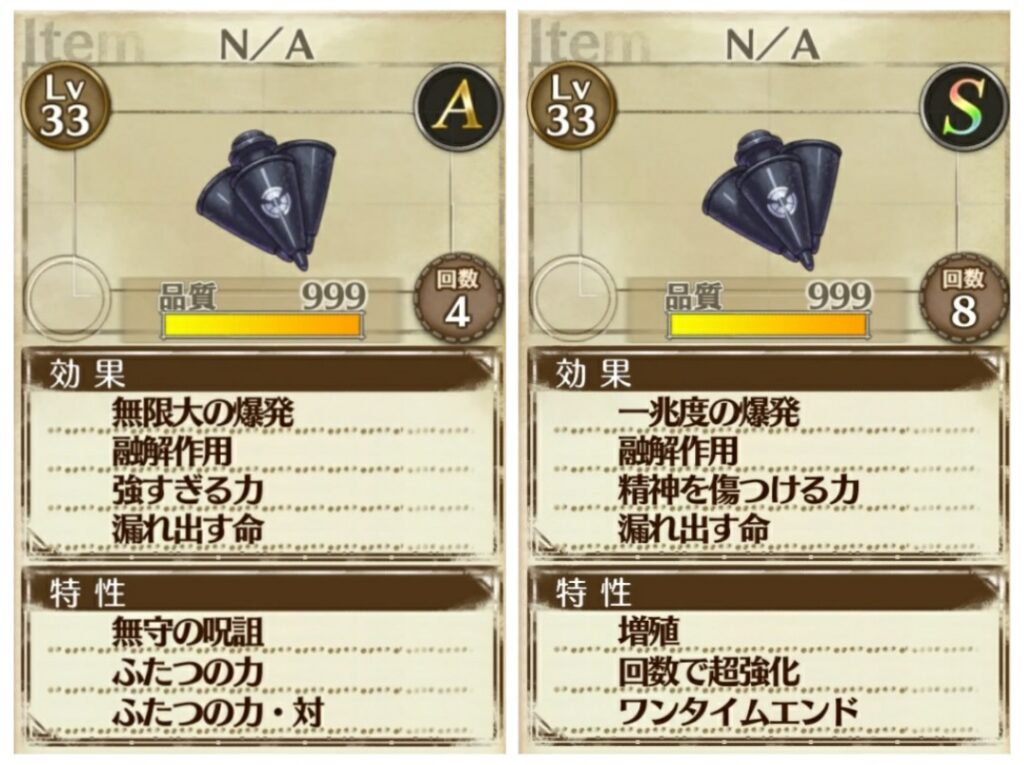The height and width of the screenshot is (765, 1024).
Task: Click the 回数 4 use-count badge
Action: click(458, 299)
